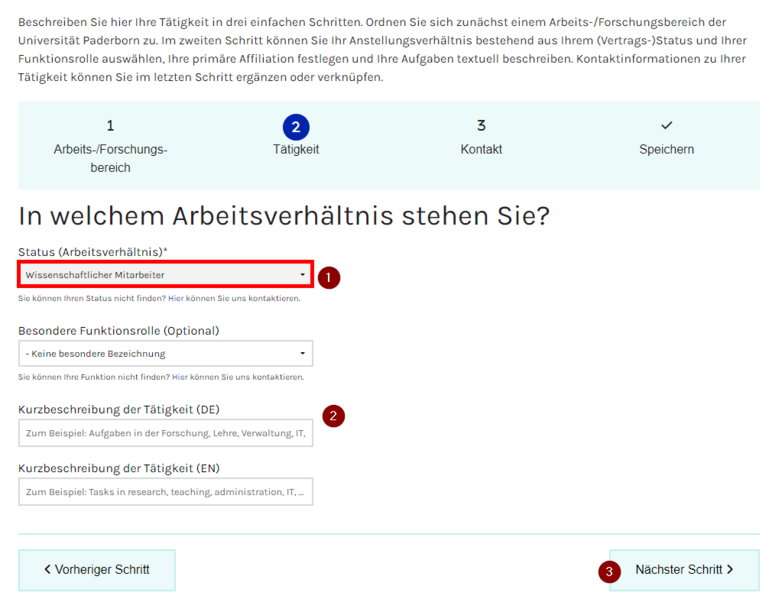Focus the Kurzbeschreibung der Tätigkeit (DE) field
Screen dimensions: 769x599
point(165,433)
